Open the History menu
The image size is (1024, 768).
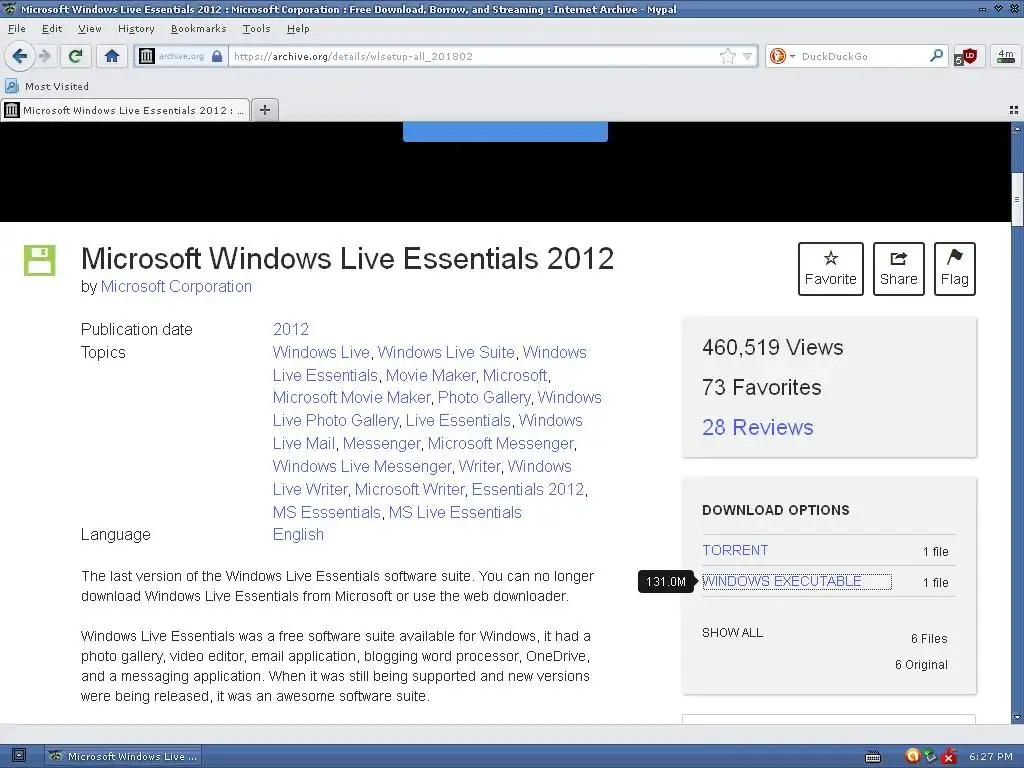pos(136,29)
